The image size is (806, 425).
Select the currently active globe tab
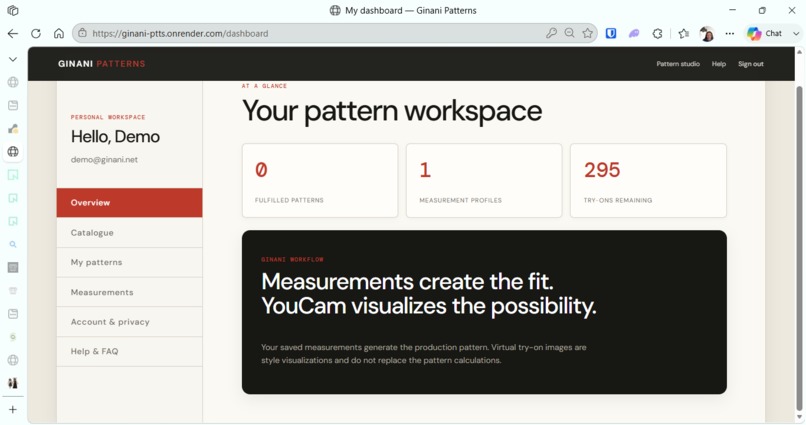click(x=13, y=152)
